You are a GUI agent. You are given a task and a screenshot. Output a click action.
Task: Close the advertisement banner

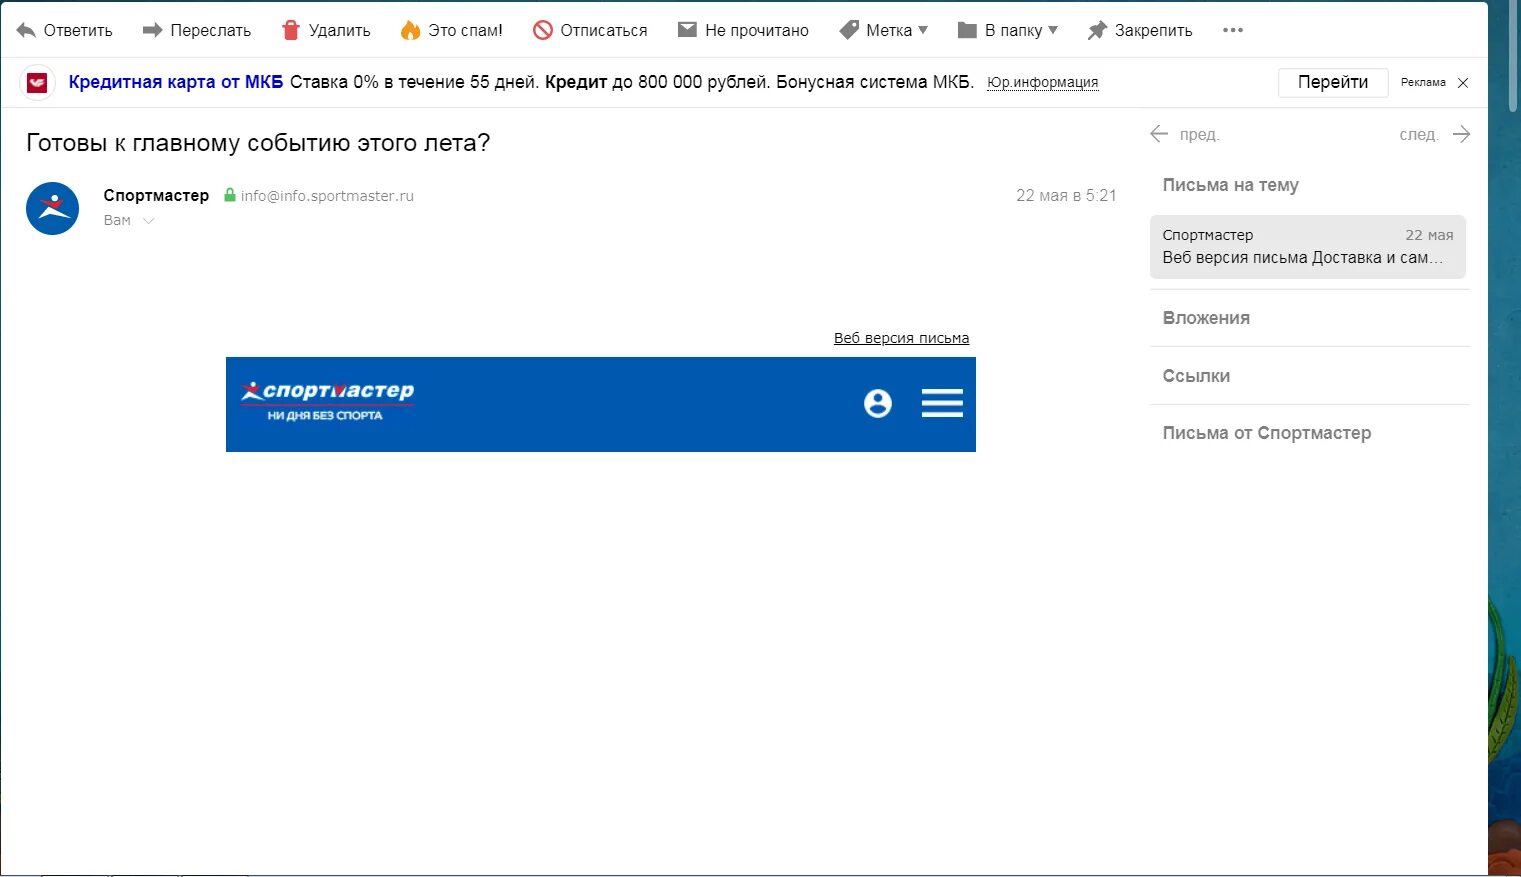pos(1463,83)
